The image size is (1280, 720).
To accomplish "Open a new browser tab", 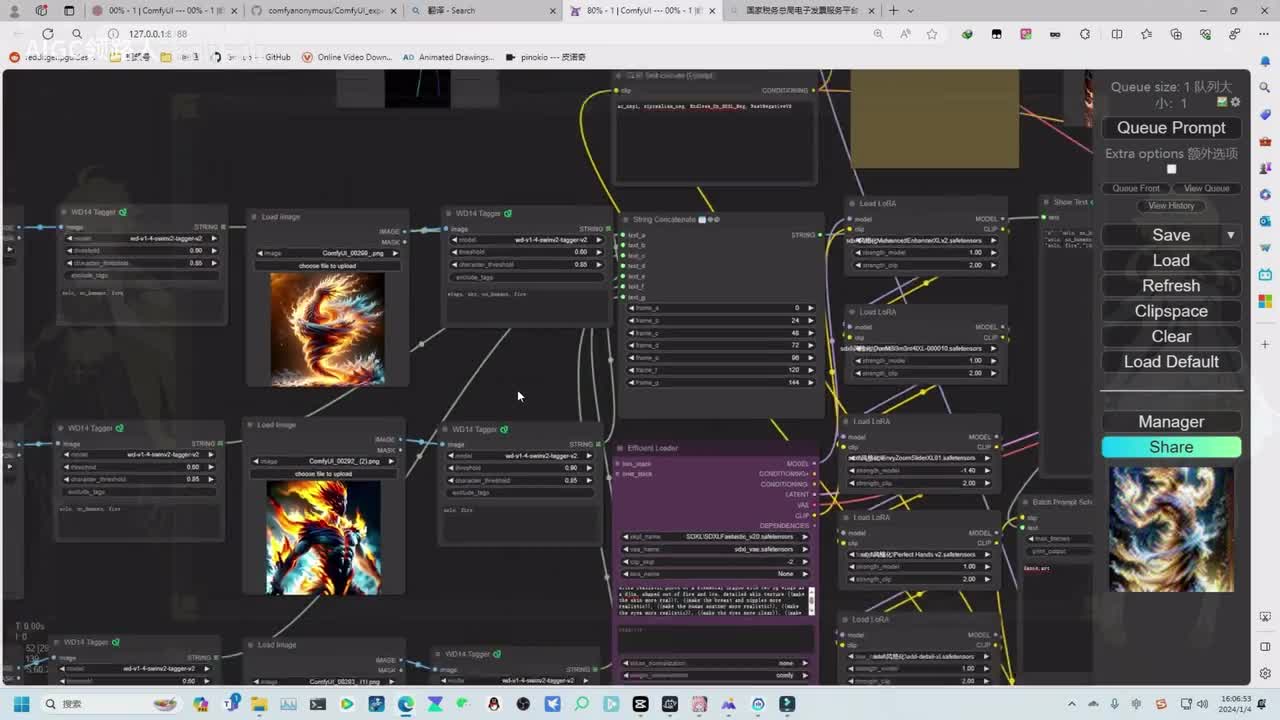I will [x=893, y=11].
